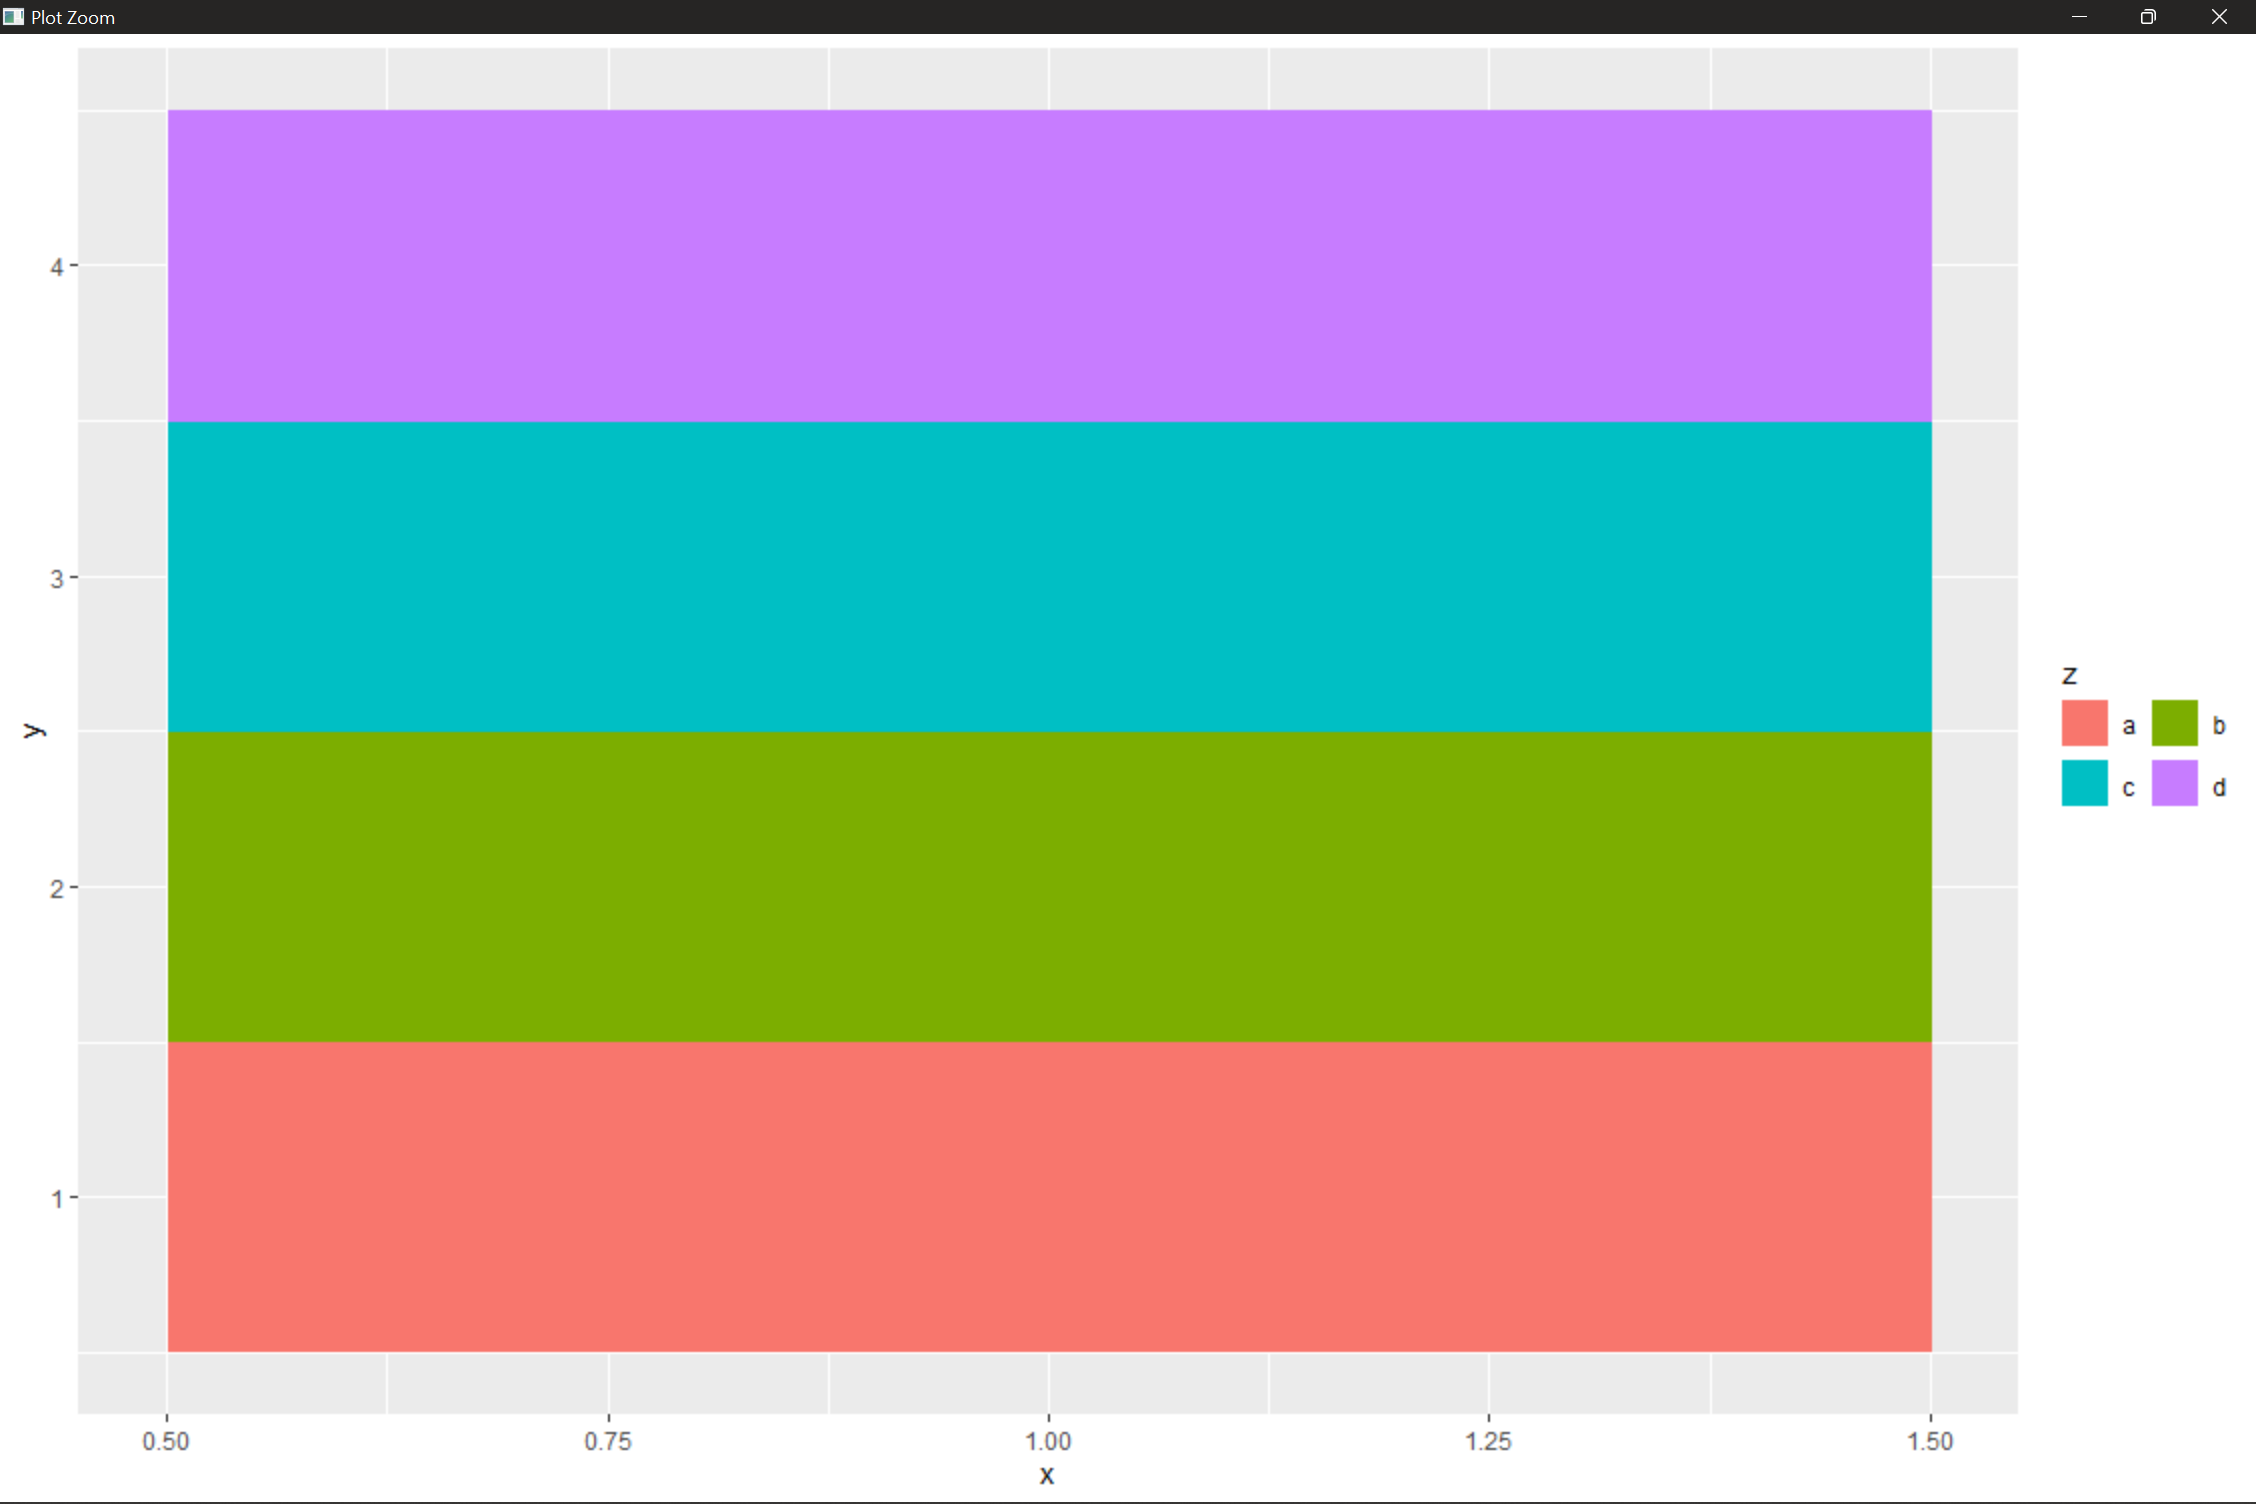Viewport: 2256px width, 1504px height.
Task: Click the 4 tick label on y axis
Action: click(57, 265)
